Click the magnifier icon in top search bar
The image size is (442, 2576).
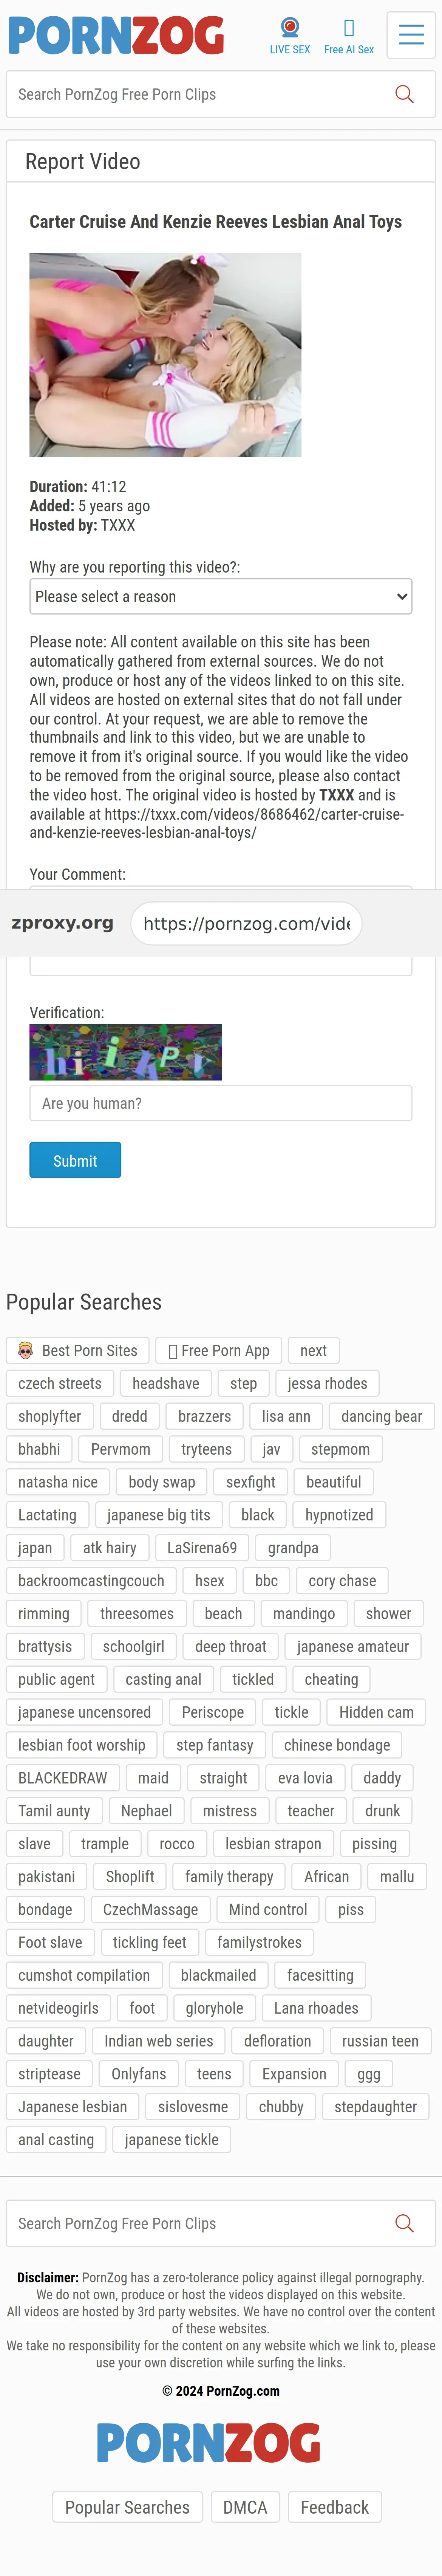[x=404, y=94]
